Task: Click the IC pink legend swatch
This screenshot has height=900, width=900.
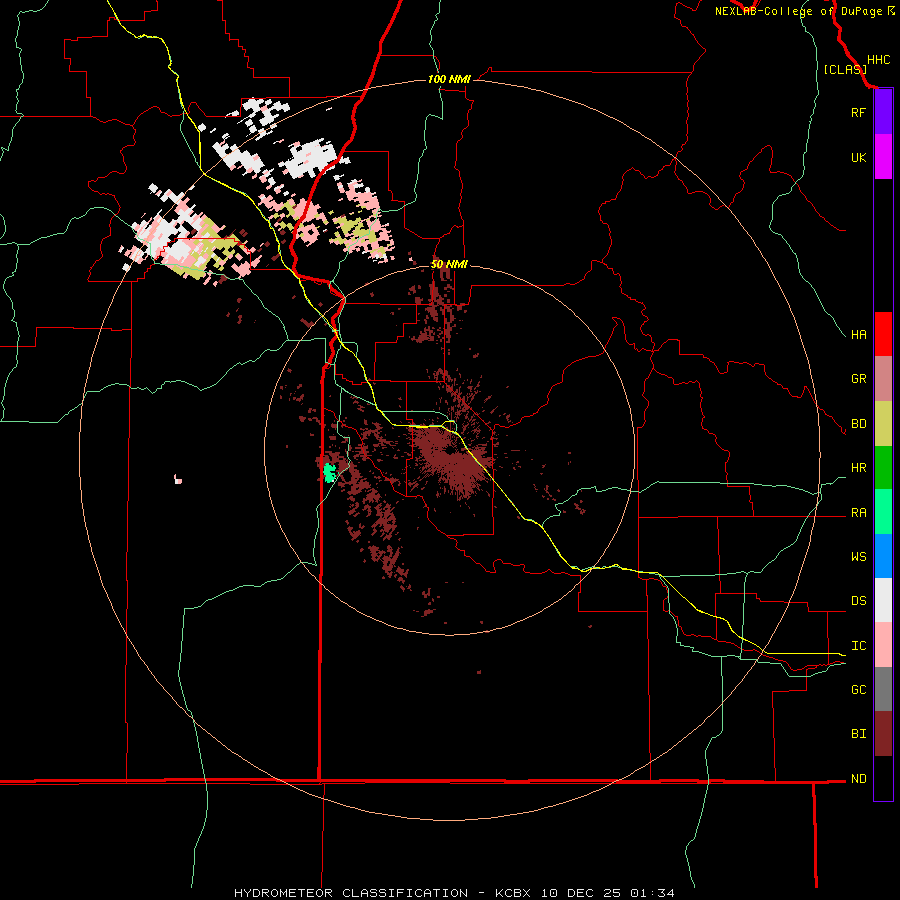Action: tap(883, 645)
